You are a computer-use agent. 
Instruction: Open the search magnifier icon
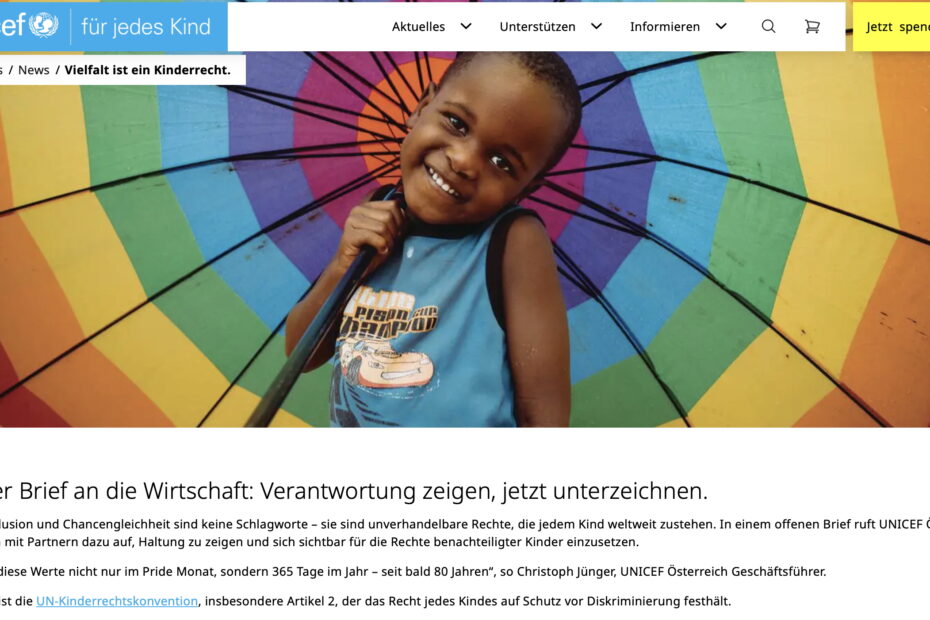tap(768, 26)
